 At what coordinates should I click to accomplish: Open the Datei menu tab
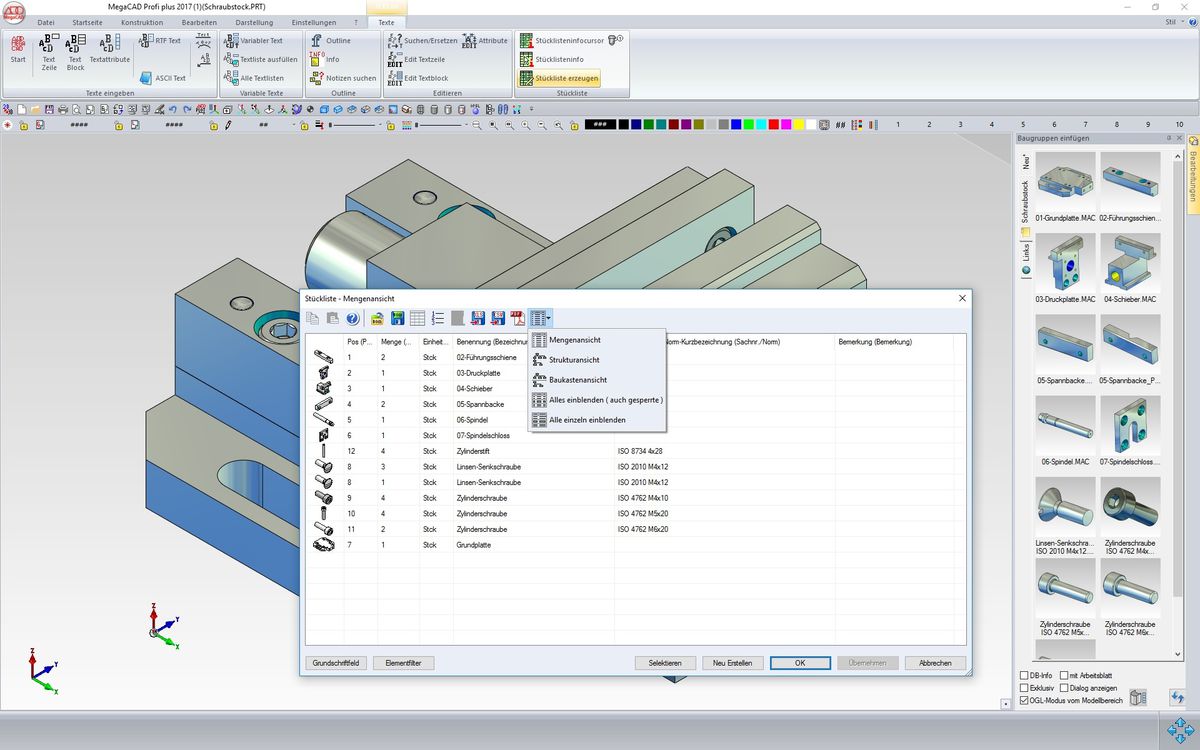click(46, 22)
